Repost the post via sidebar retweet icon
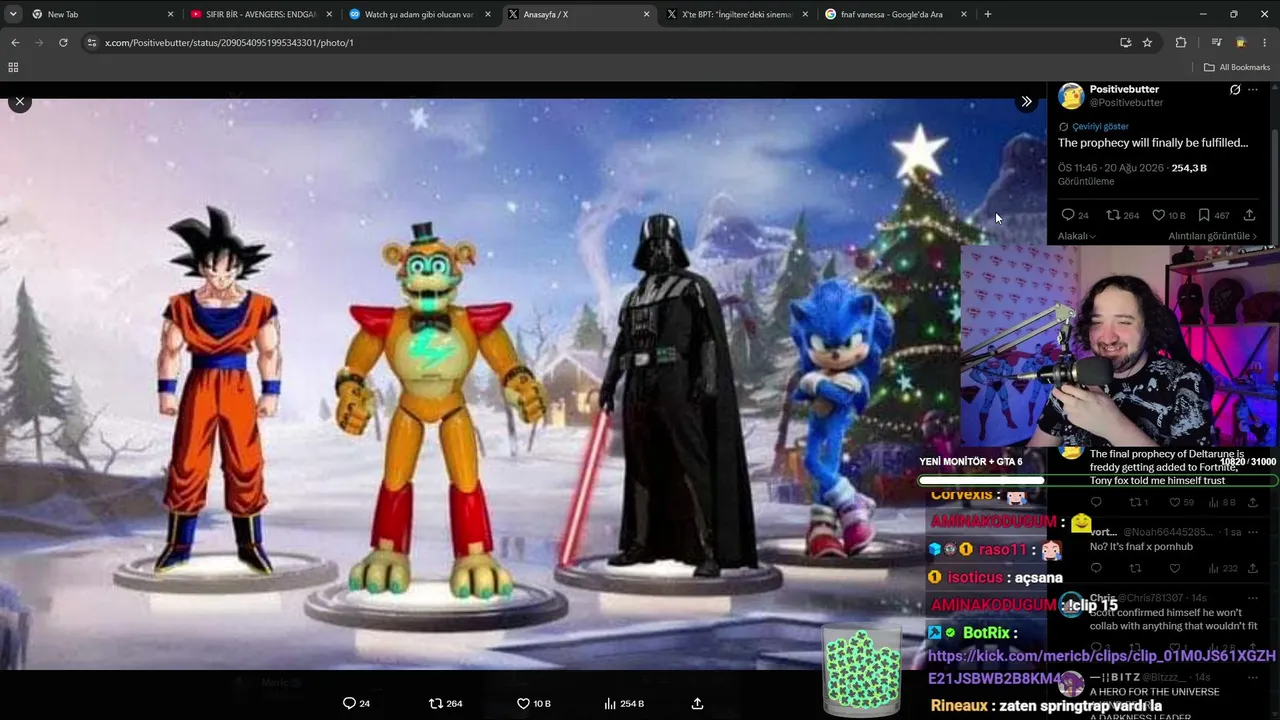Viewport: 1280px width, 720px height. click(x=1113, y=215)
